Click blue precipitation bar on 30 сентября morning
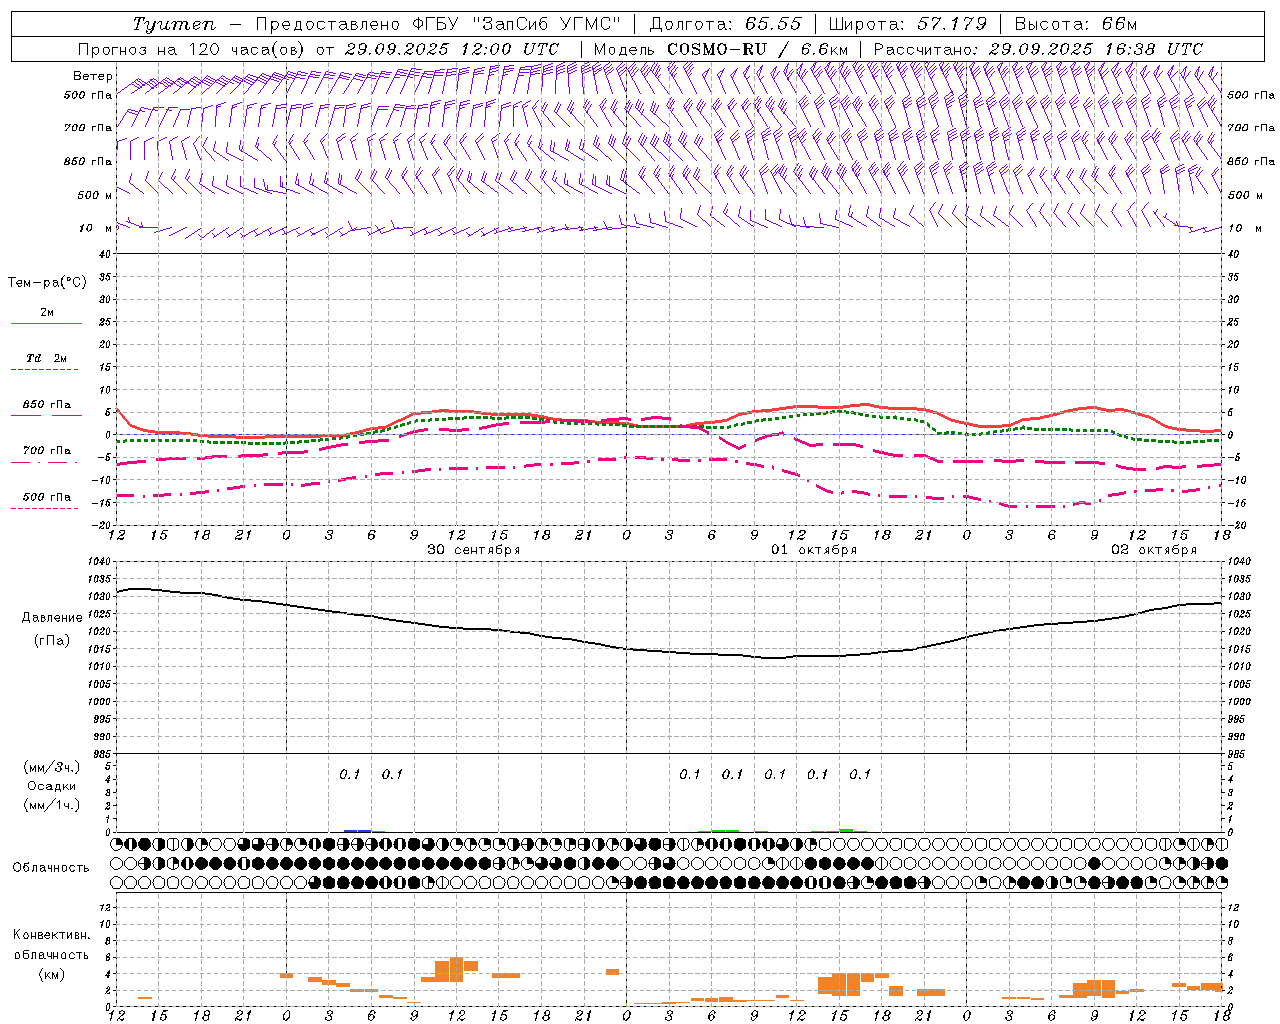1280x1024 pixels. pos(357,831)
